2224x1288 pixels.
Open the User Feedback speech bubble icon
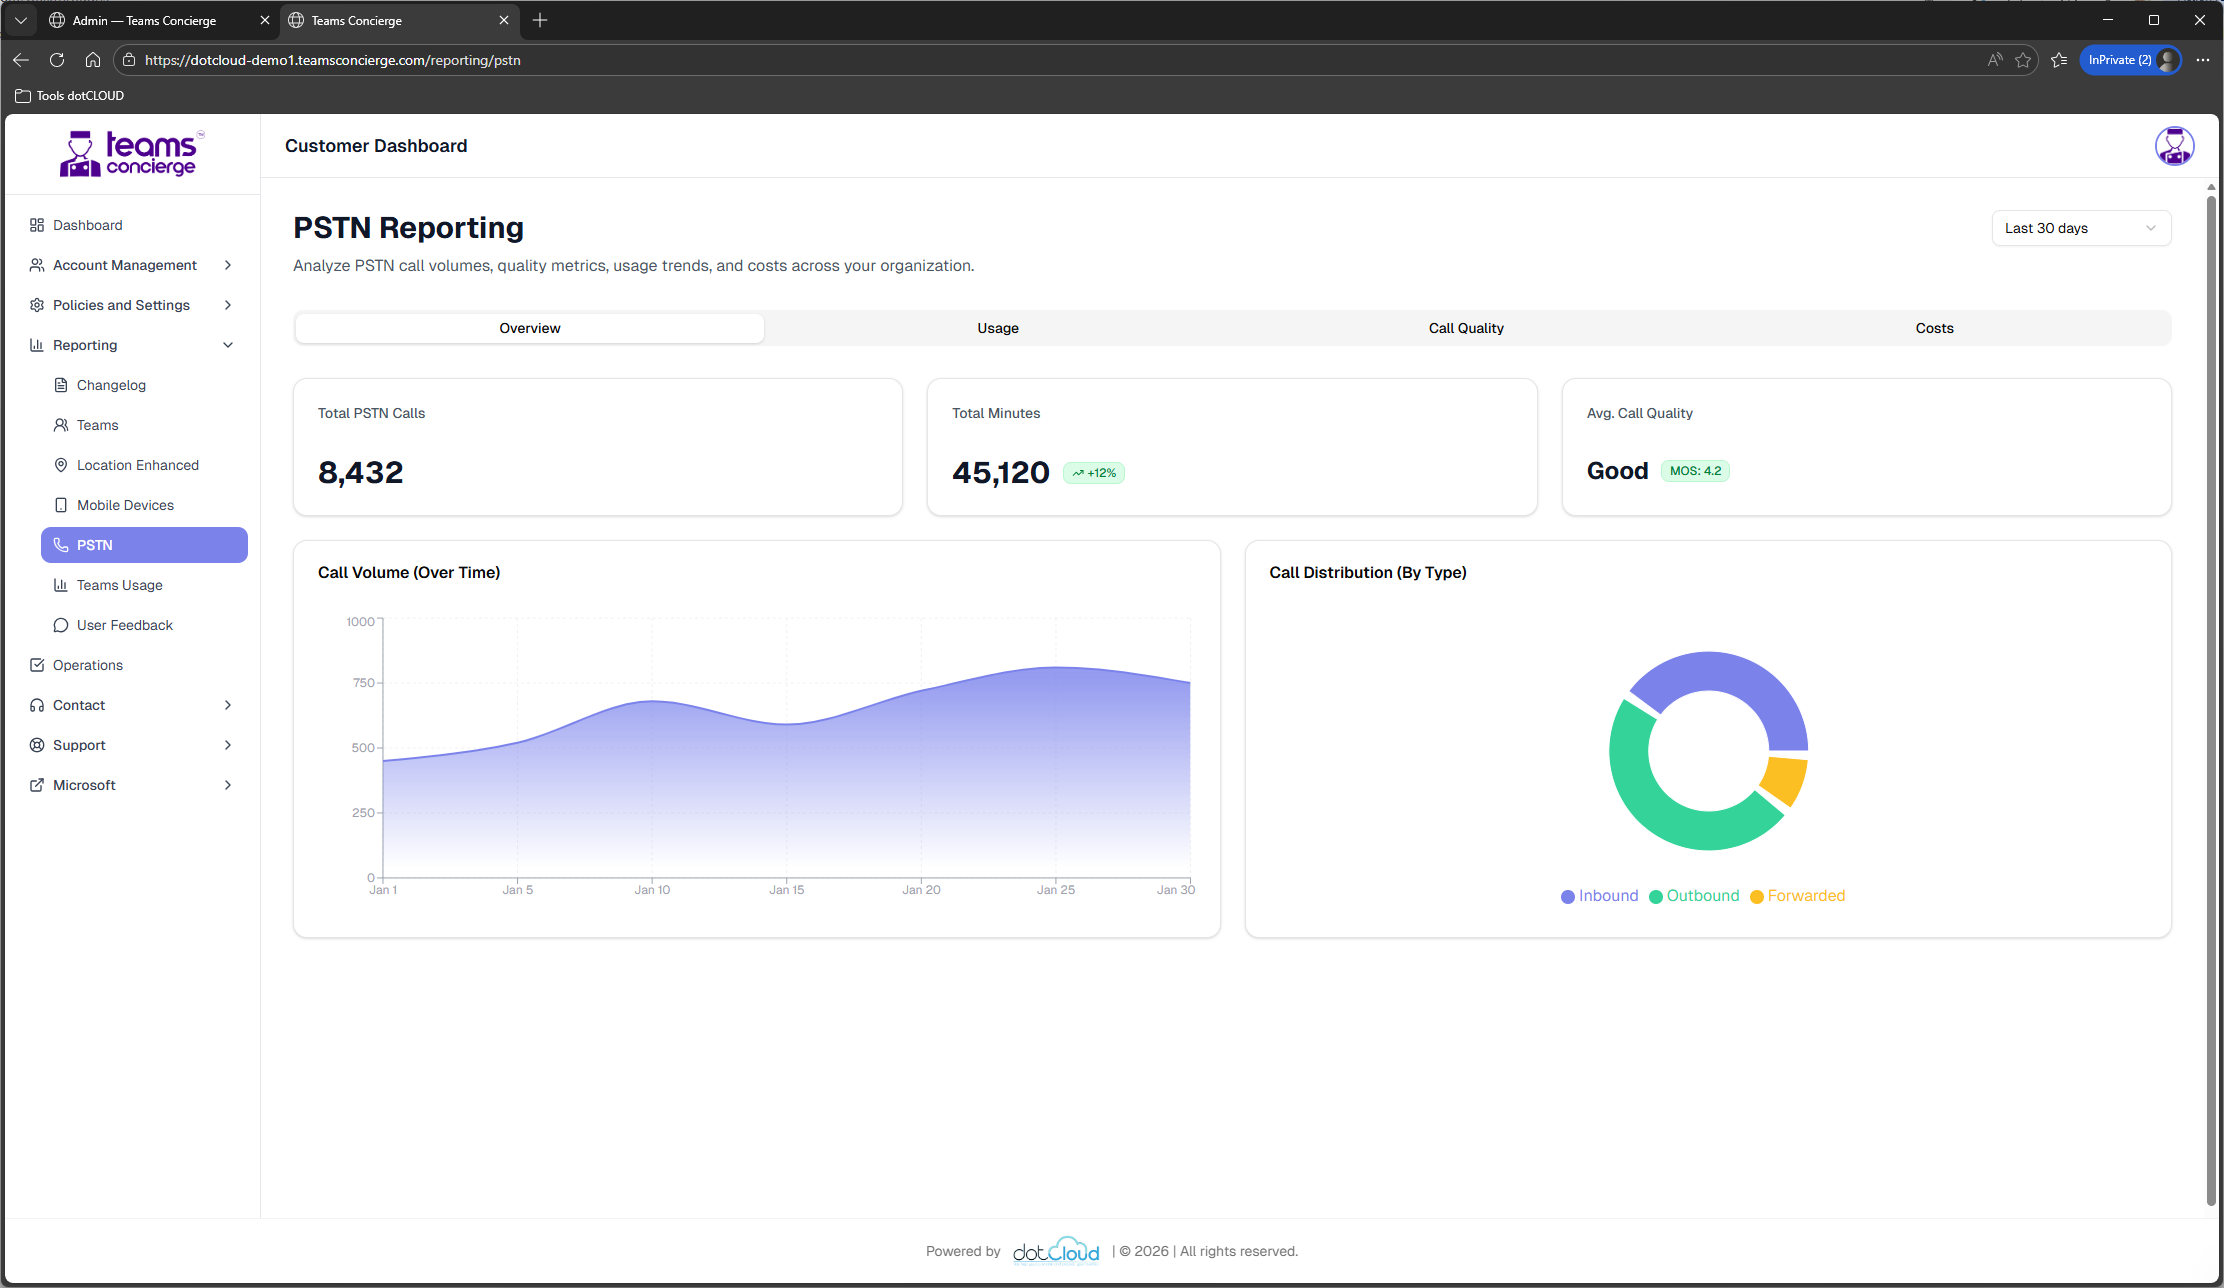point(61,625)
